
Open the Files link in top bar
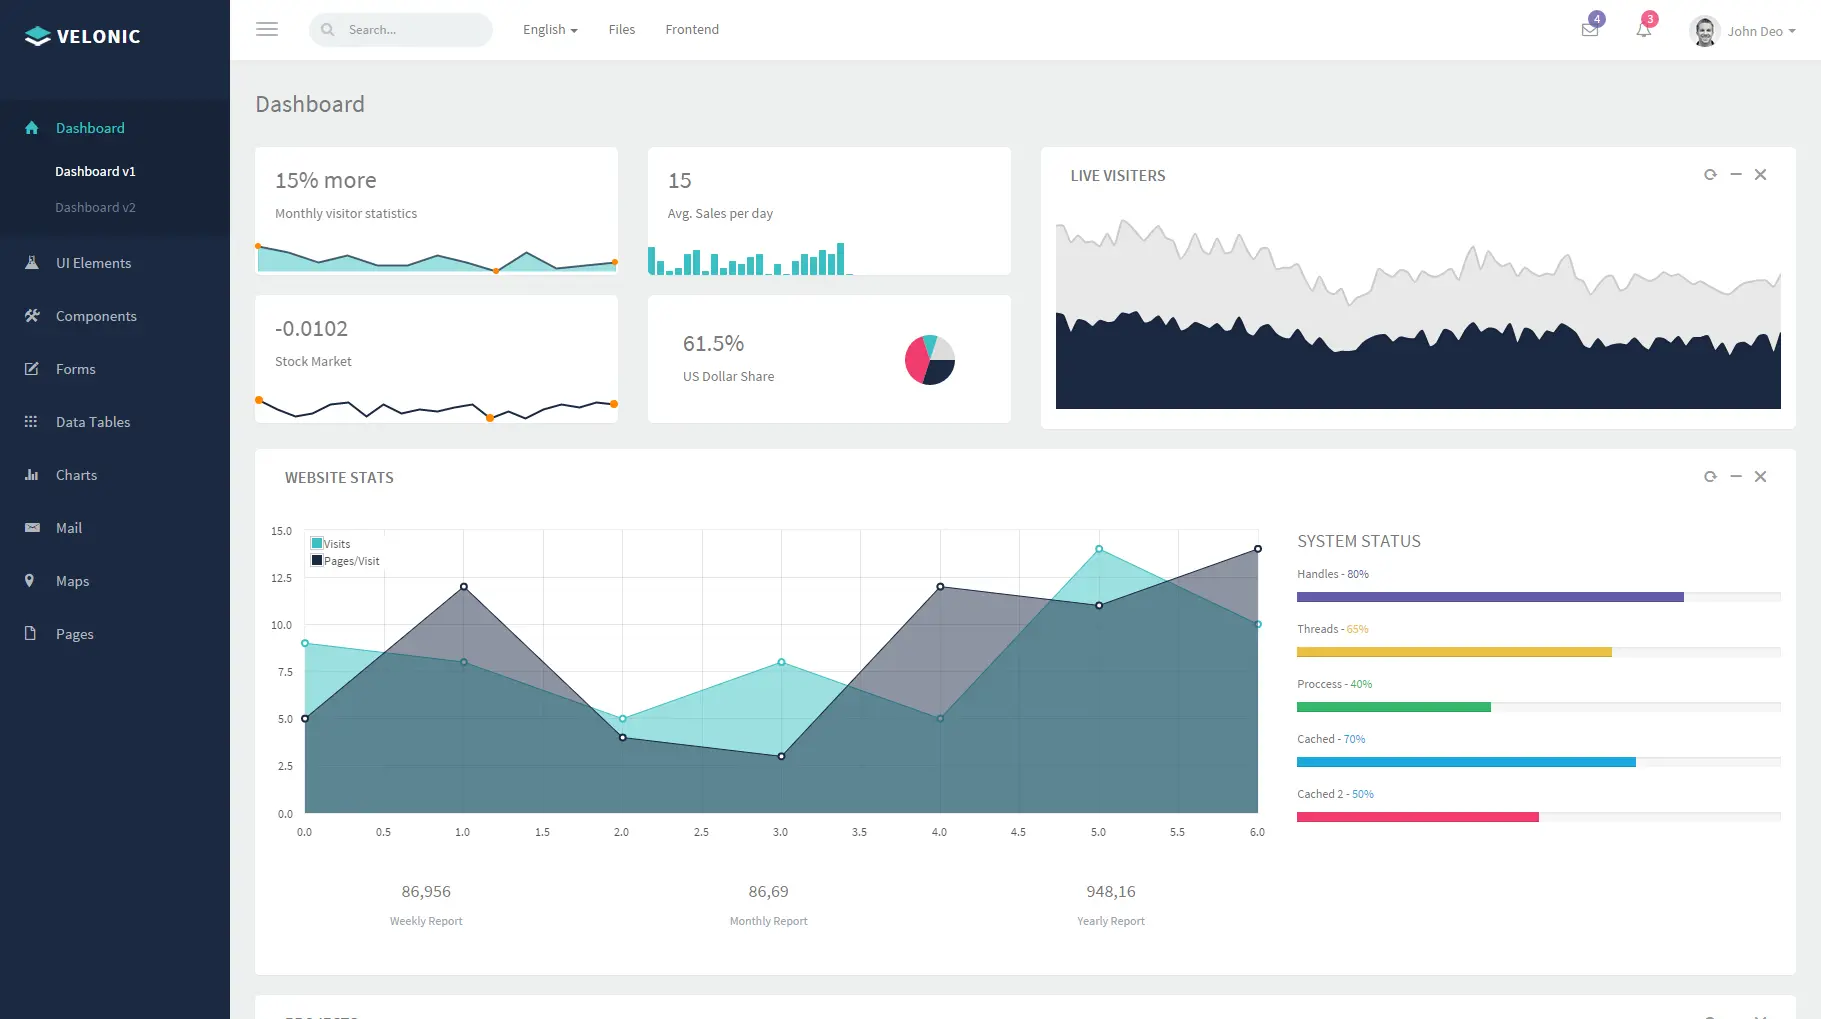[622, 30]
